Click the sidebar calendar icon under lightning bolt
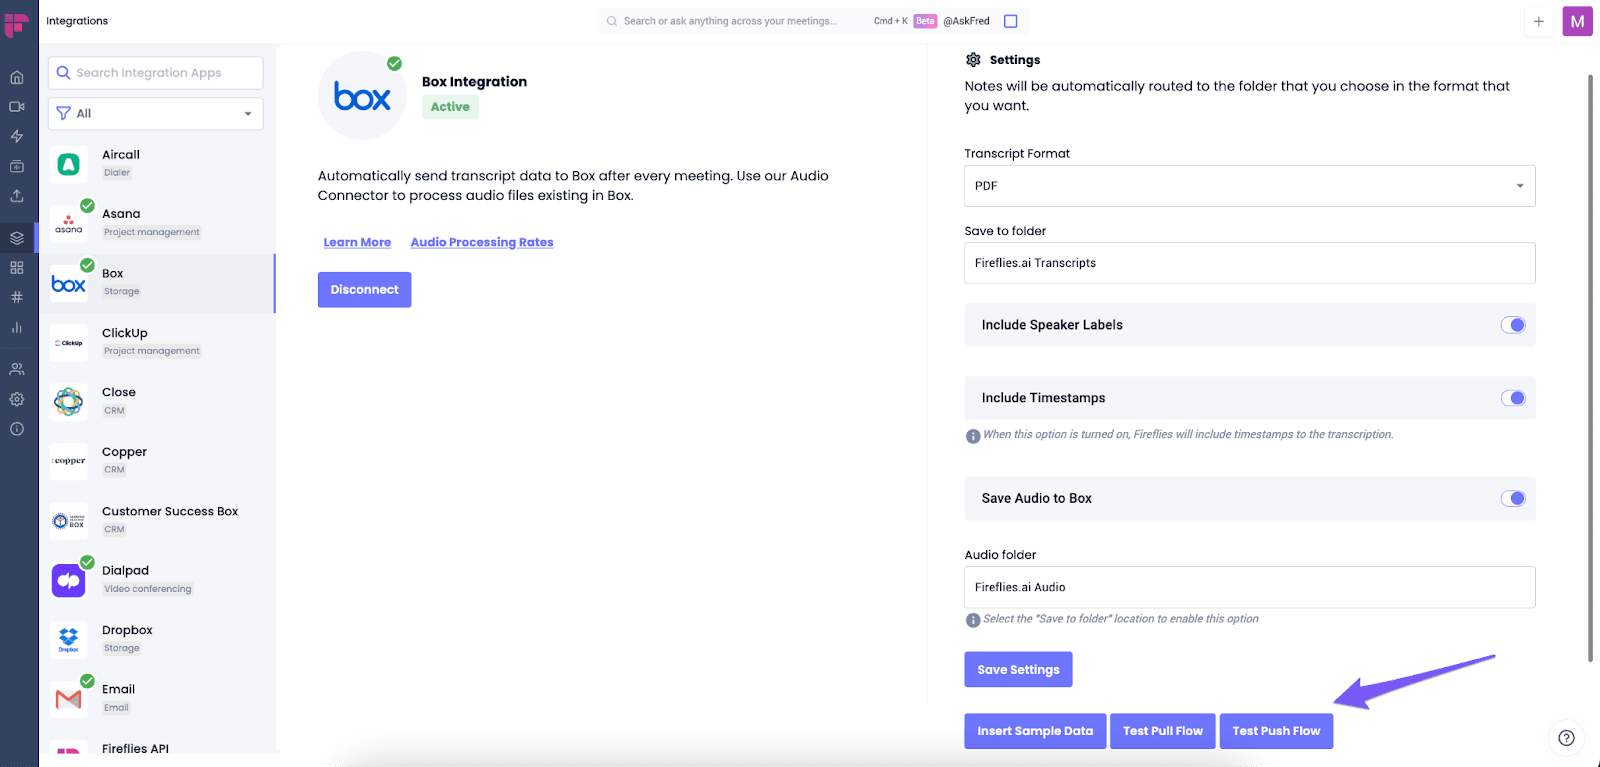 coord(17,166)
